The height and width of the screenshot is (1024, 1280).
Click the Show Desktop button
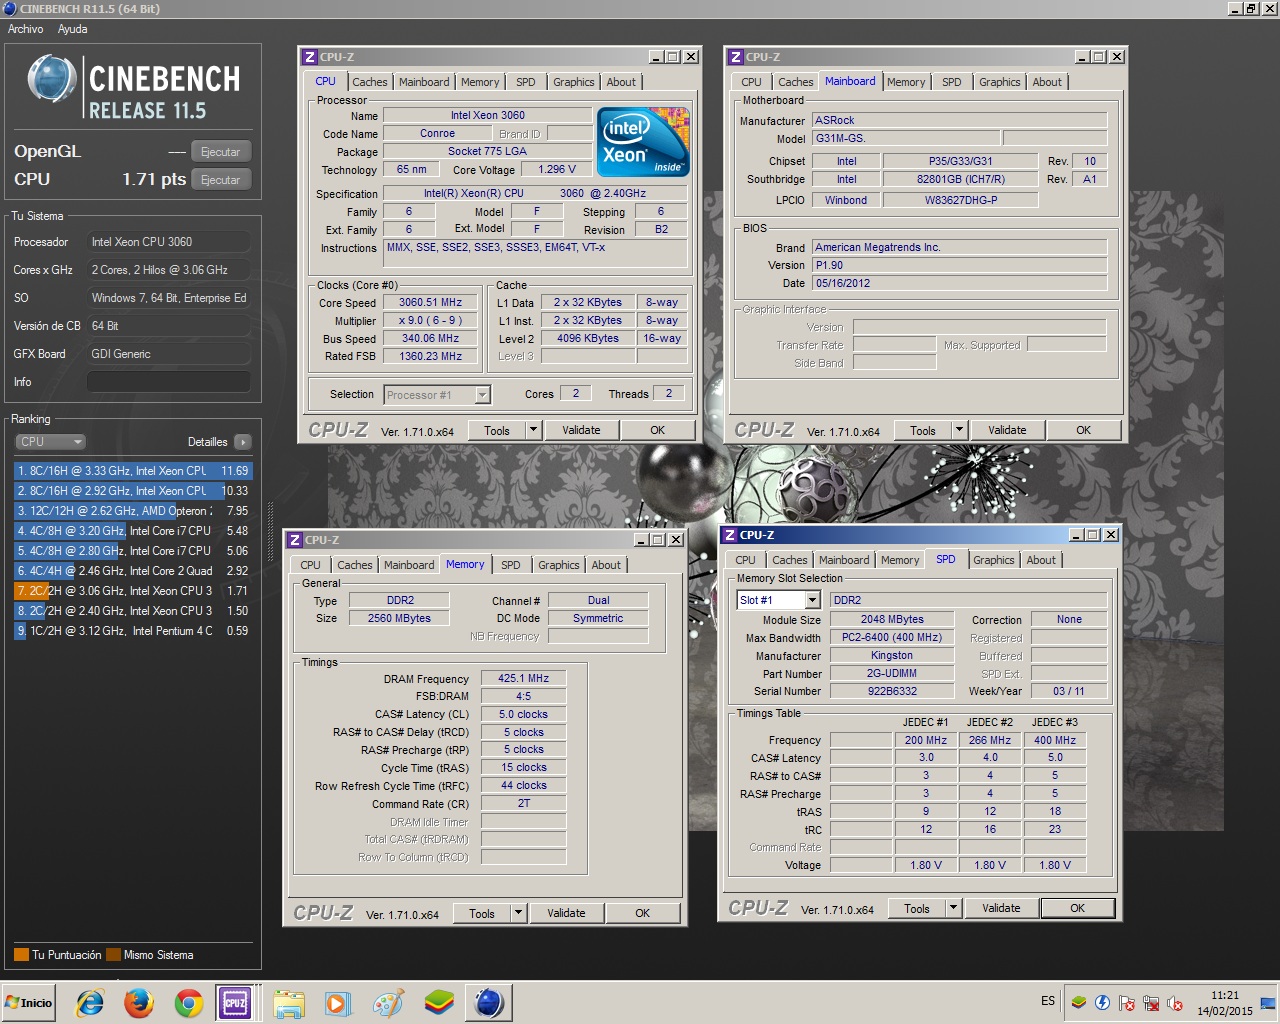(x=1268, y=1003)
